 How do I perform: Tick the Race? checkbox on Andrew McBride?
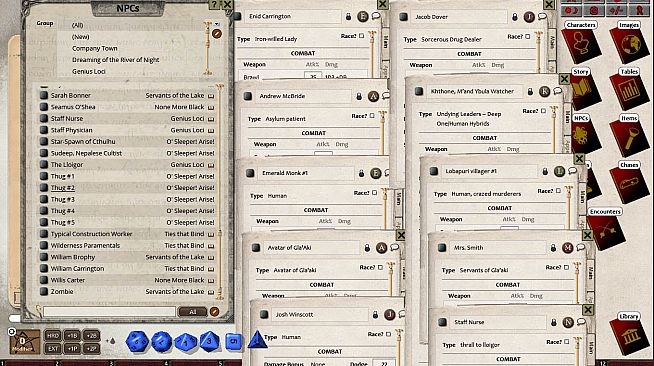click(x=372, y=116)
